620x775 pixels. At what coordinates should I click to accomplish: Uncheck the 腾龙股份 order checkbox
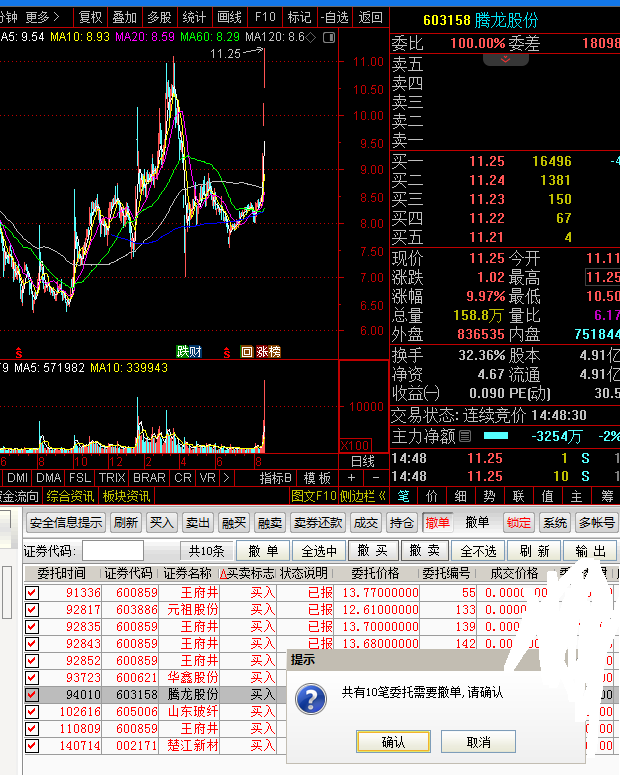click(x=32, y=694)
